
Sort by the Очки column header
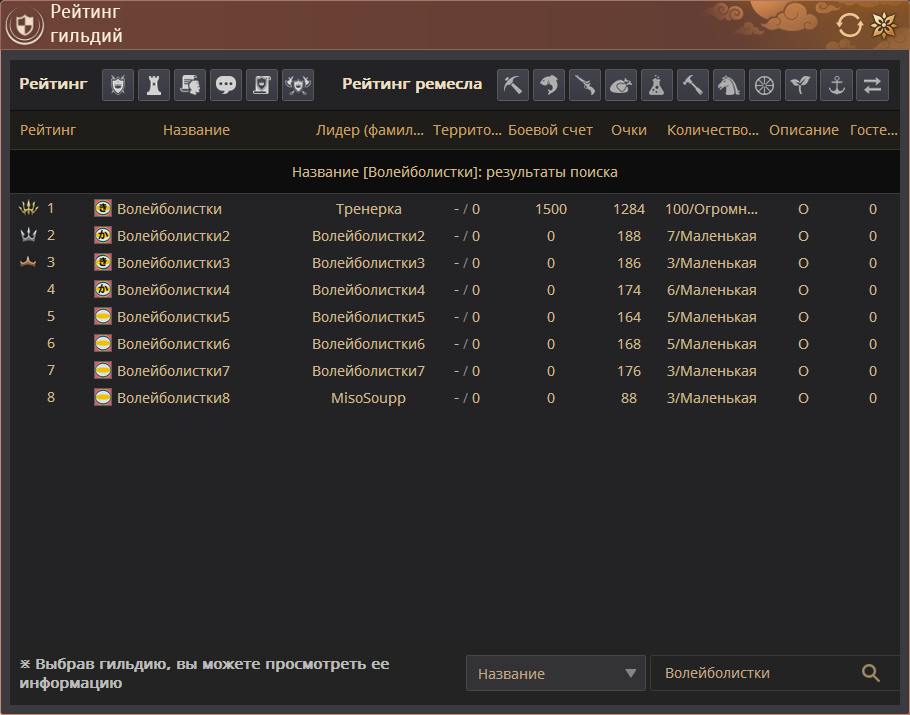point(629,130)
